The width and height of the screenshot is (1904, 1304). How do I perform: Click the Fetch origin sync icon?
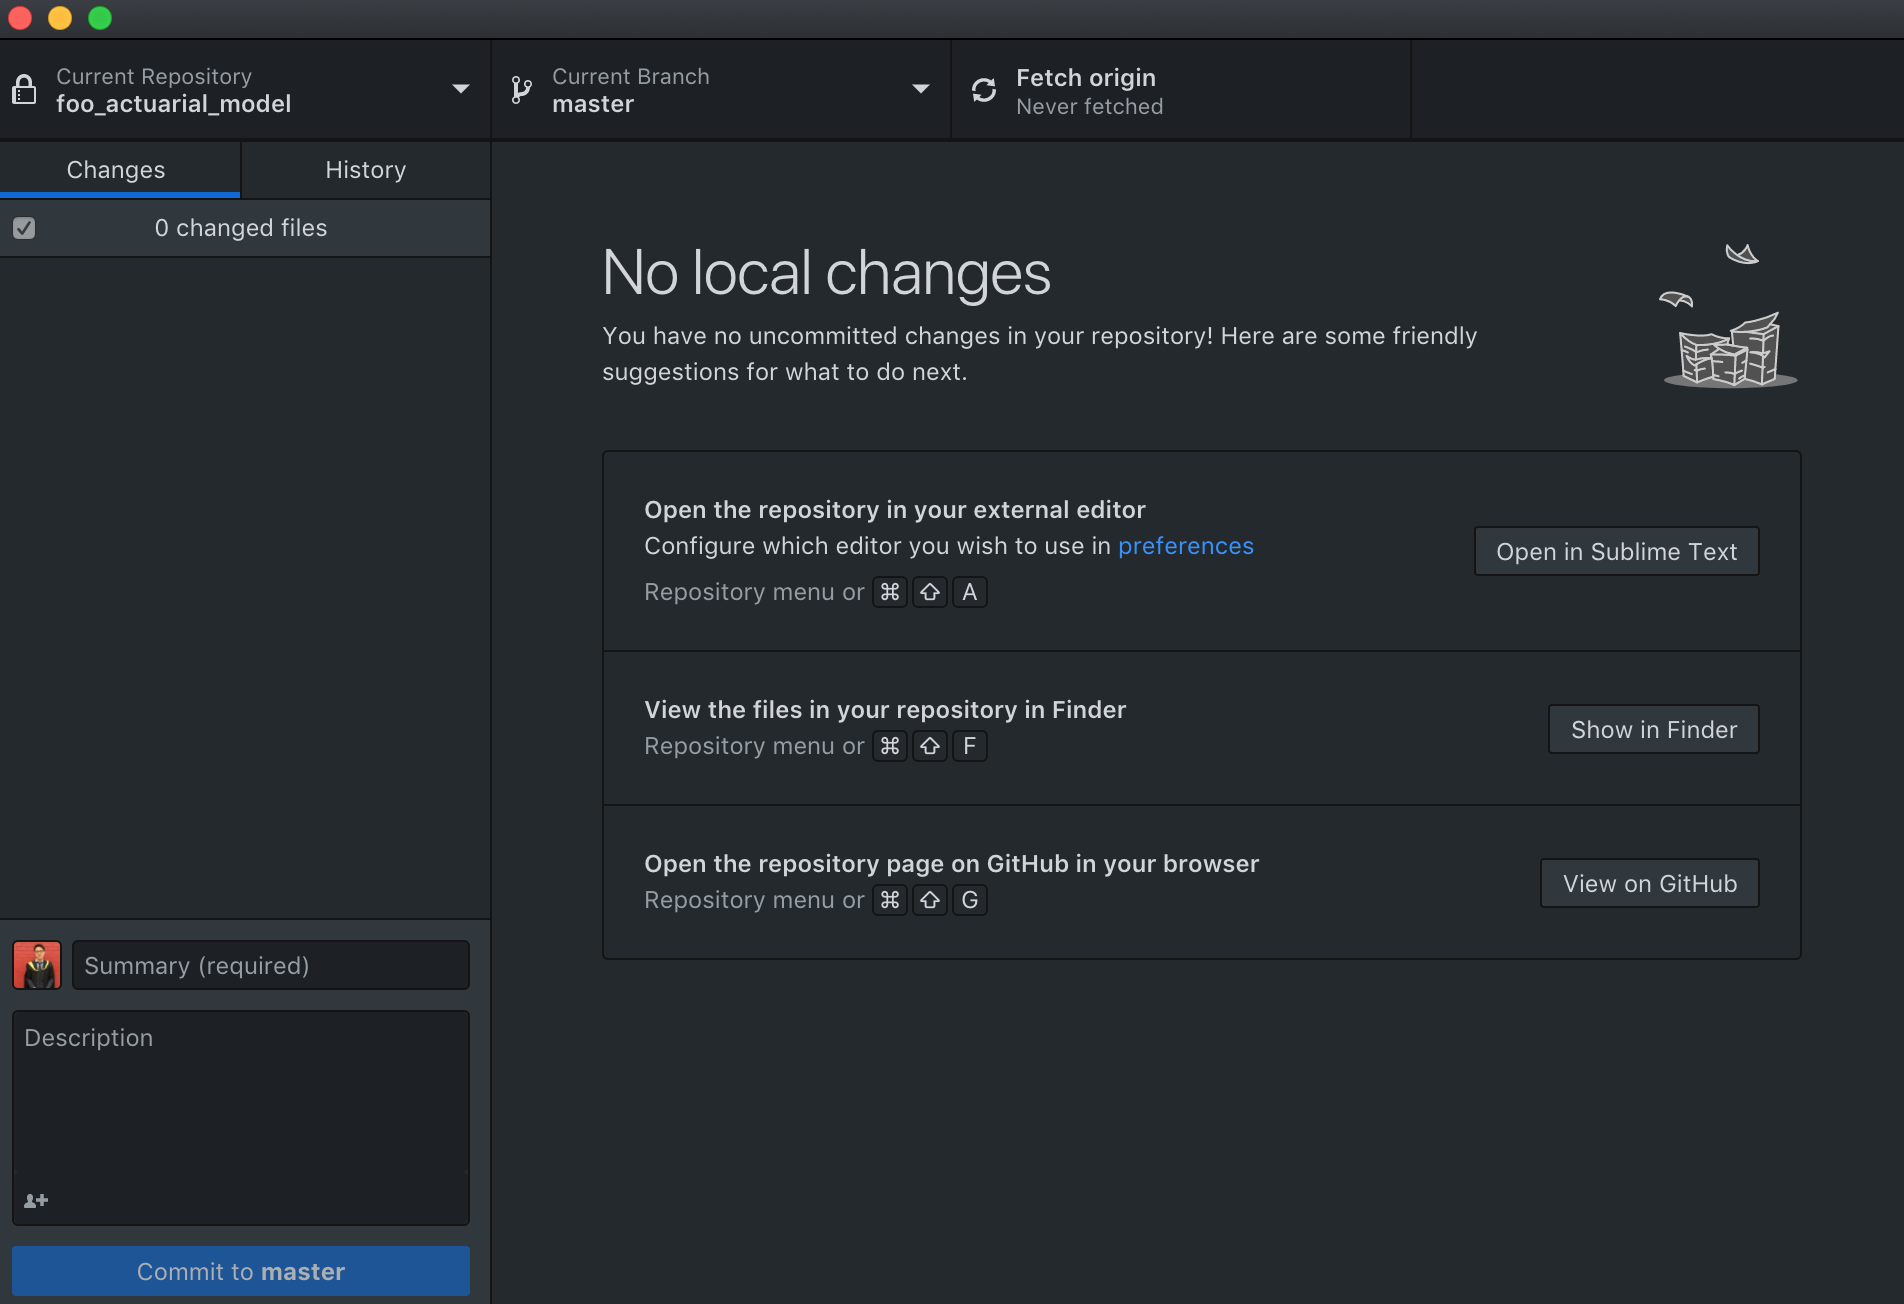point(984,90)
